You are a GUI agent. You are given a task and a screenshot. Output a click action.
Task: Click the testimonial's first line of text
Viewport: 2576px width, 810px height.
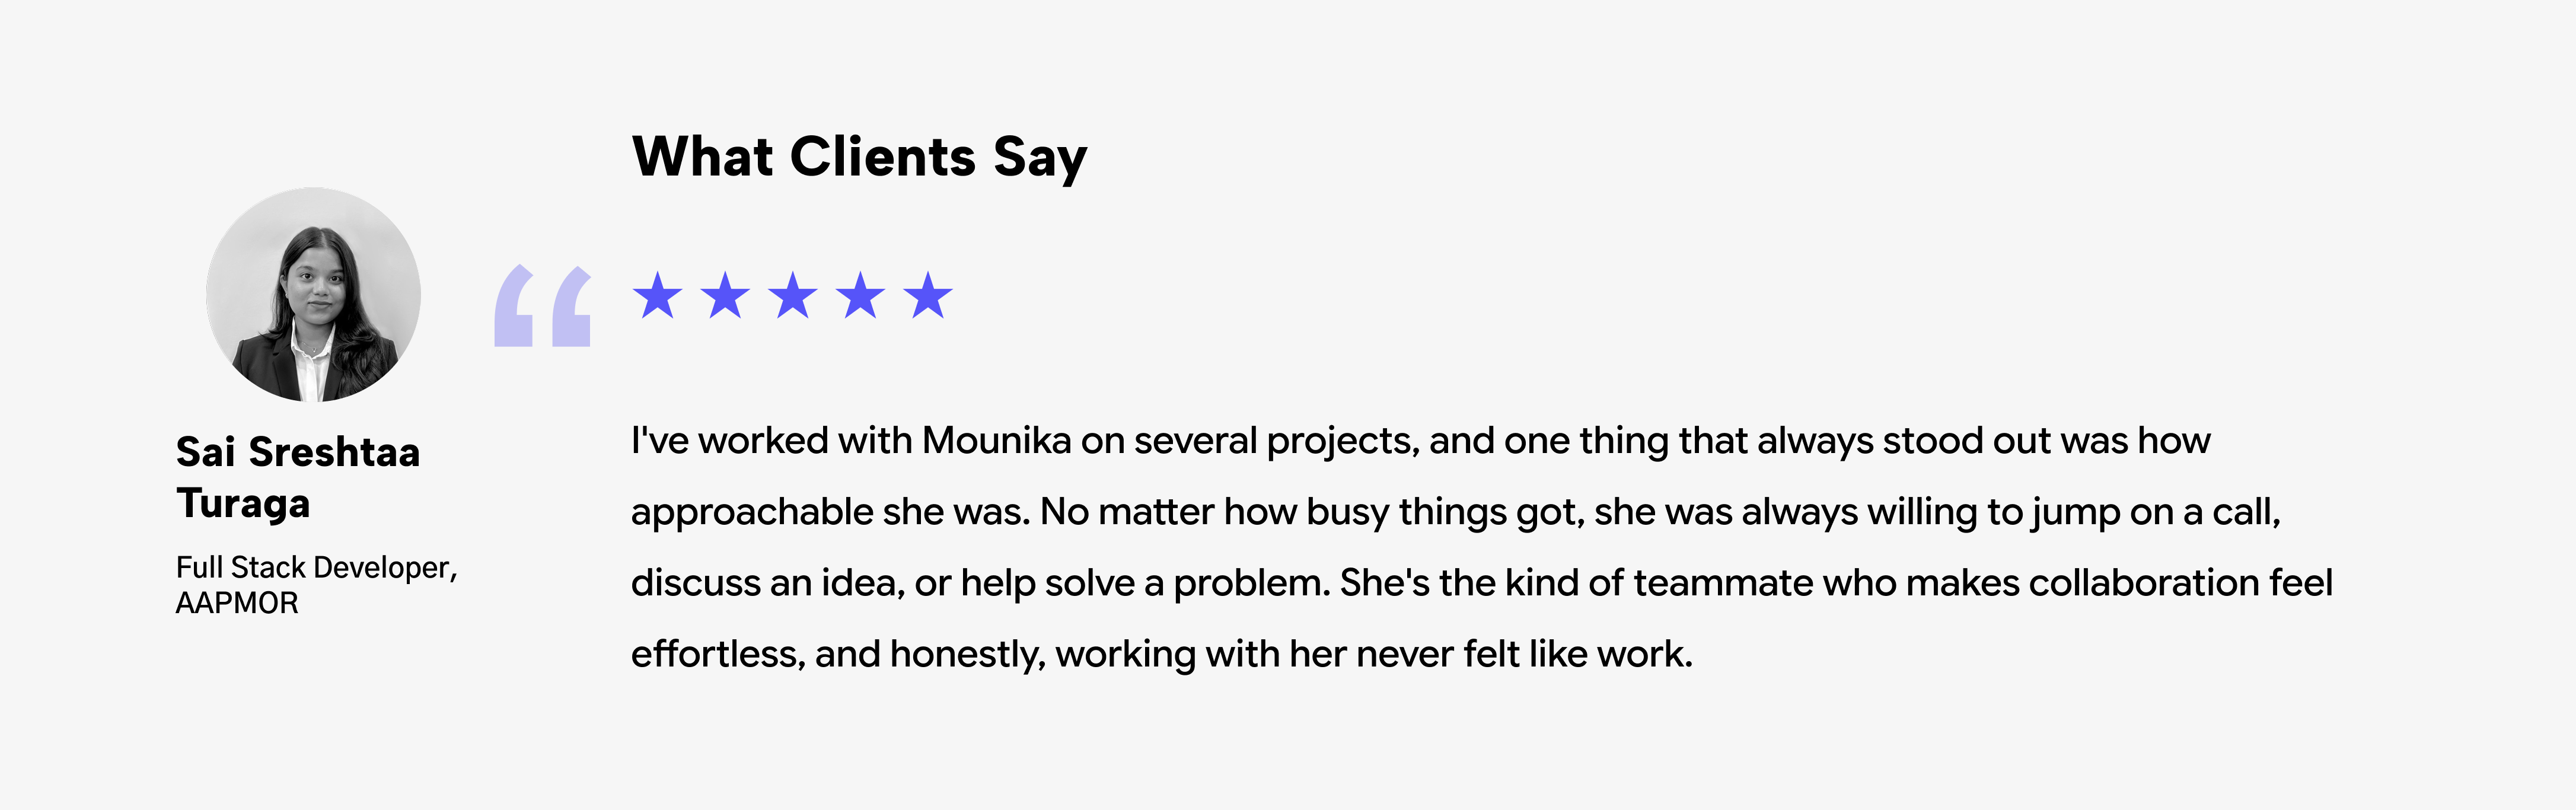pyautogui.click(x=1420, y=442)
